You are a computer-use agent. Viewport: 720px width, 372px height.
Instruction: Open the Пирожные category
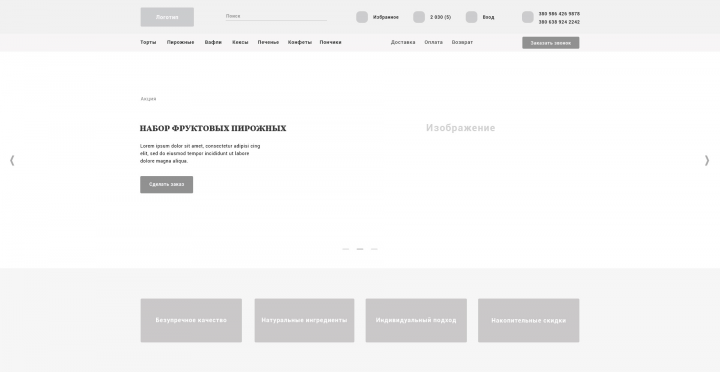180,42
